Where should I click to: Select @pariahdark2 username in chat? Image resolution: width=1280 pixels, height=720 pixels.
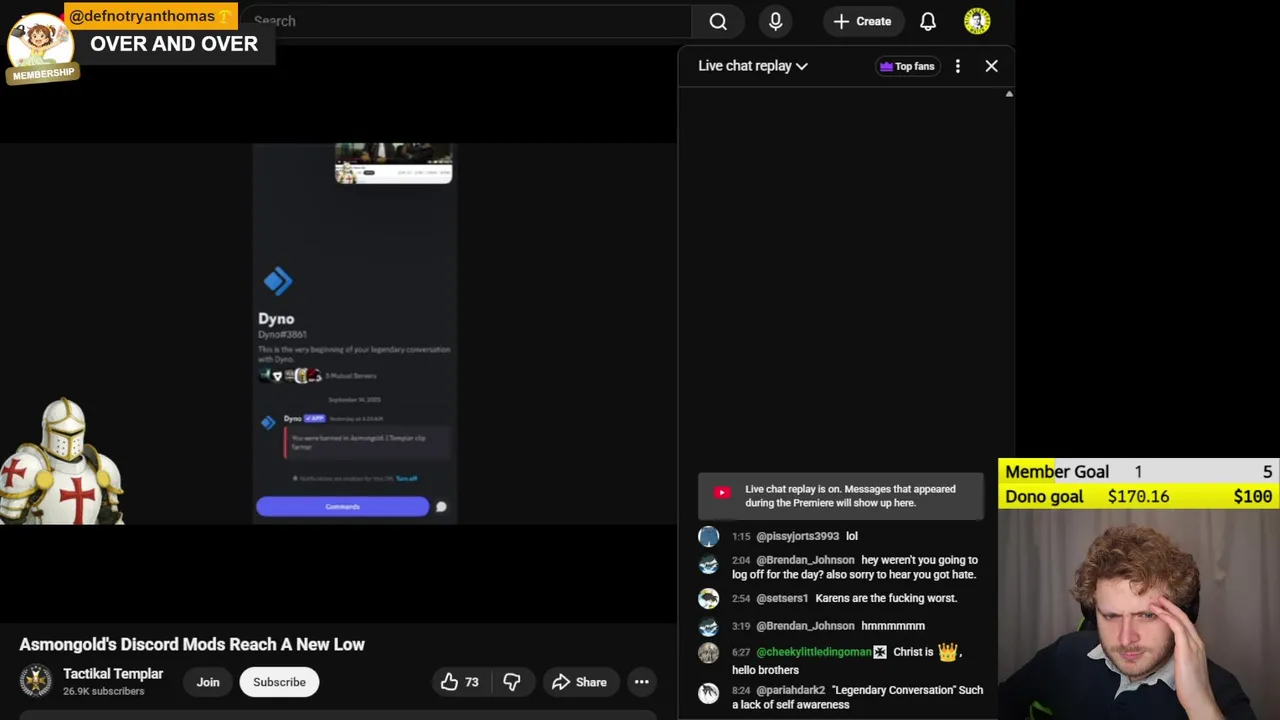pyautogui.click(x=791, y=690)
